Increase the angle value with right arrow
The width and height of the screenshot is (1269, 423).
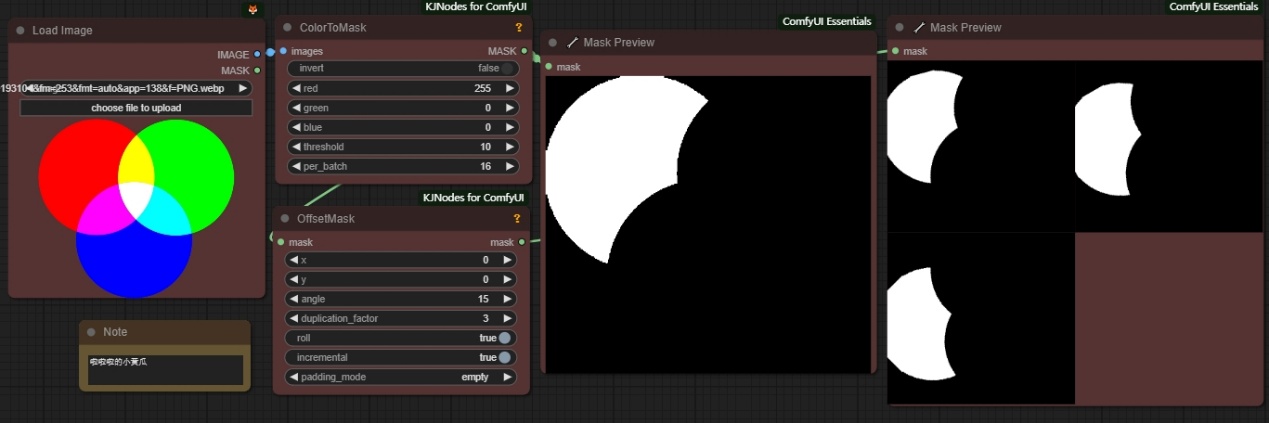(x=508, y=299)
